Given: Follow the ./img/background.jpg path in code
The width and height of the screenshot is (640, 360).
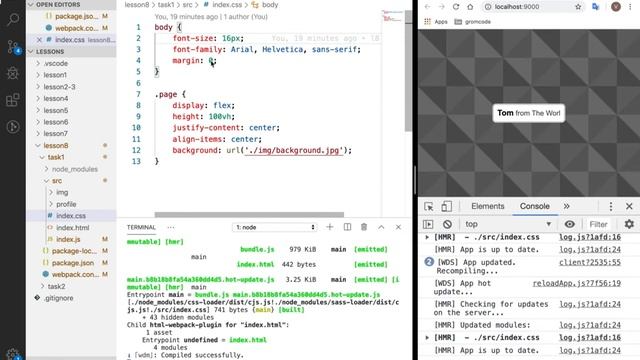Looking at the screenshot, I should (294, 150).
